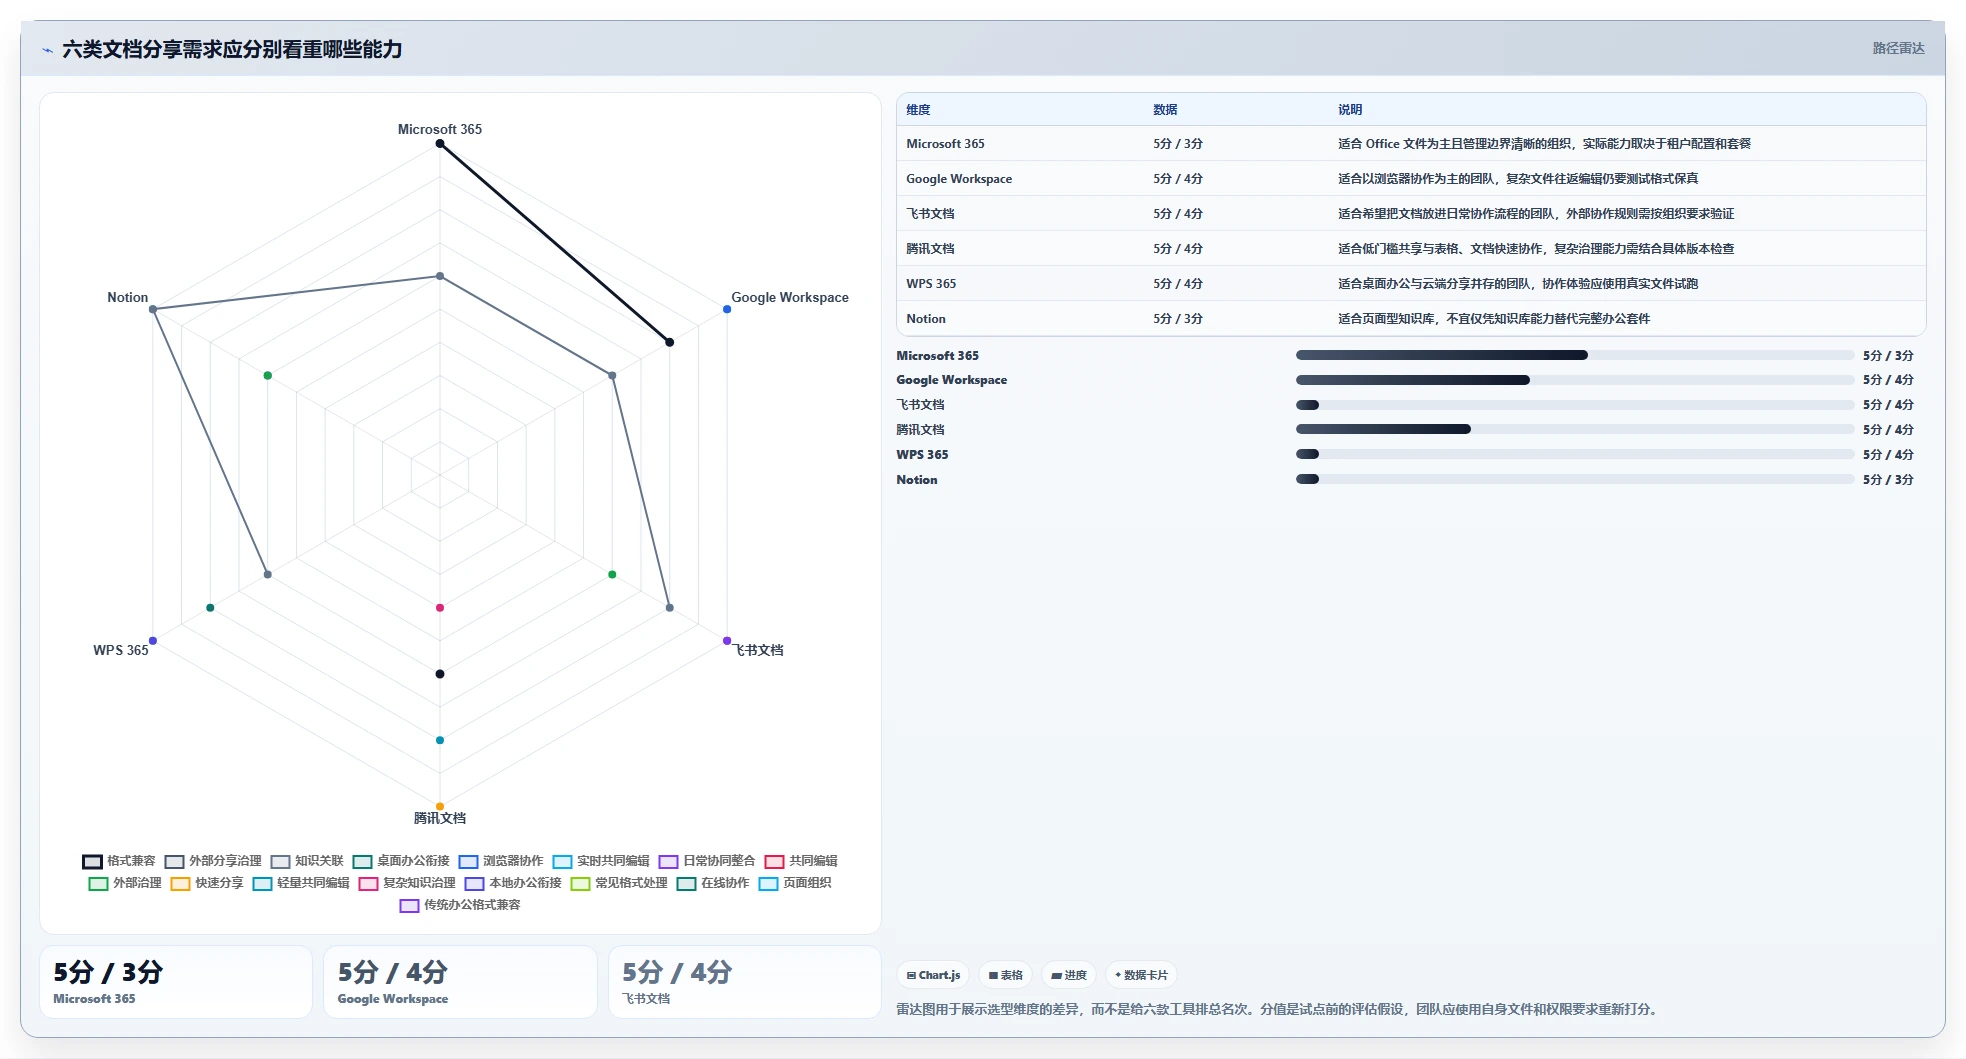
Task: Click the 飞书文档 progress bar
Action: (x=1575, y=405)
